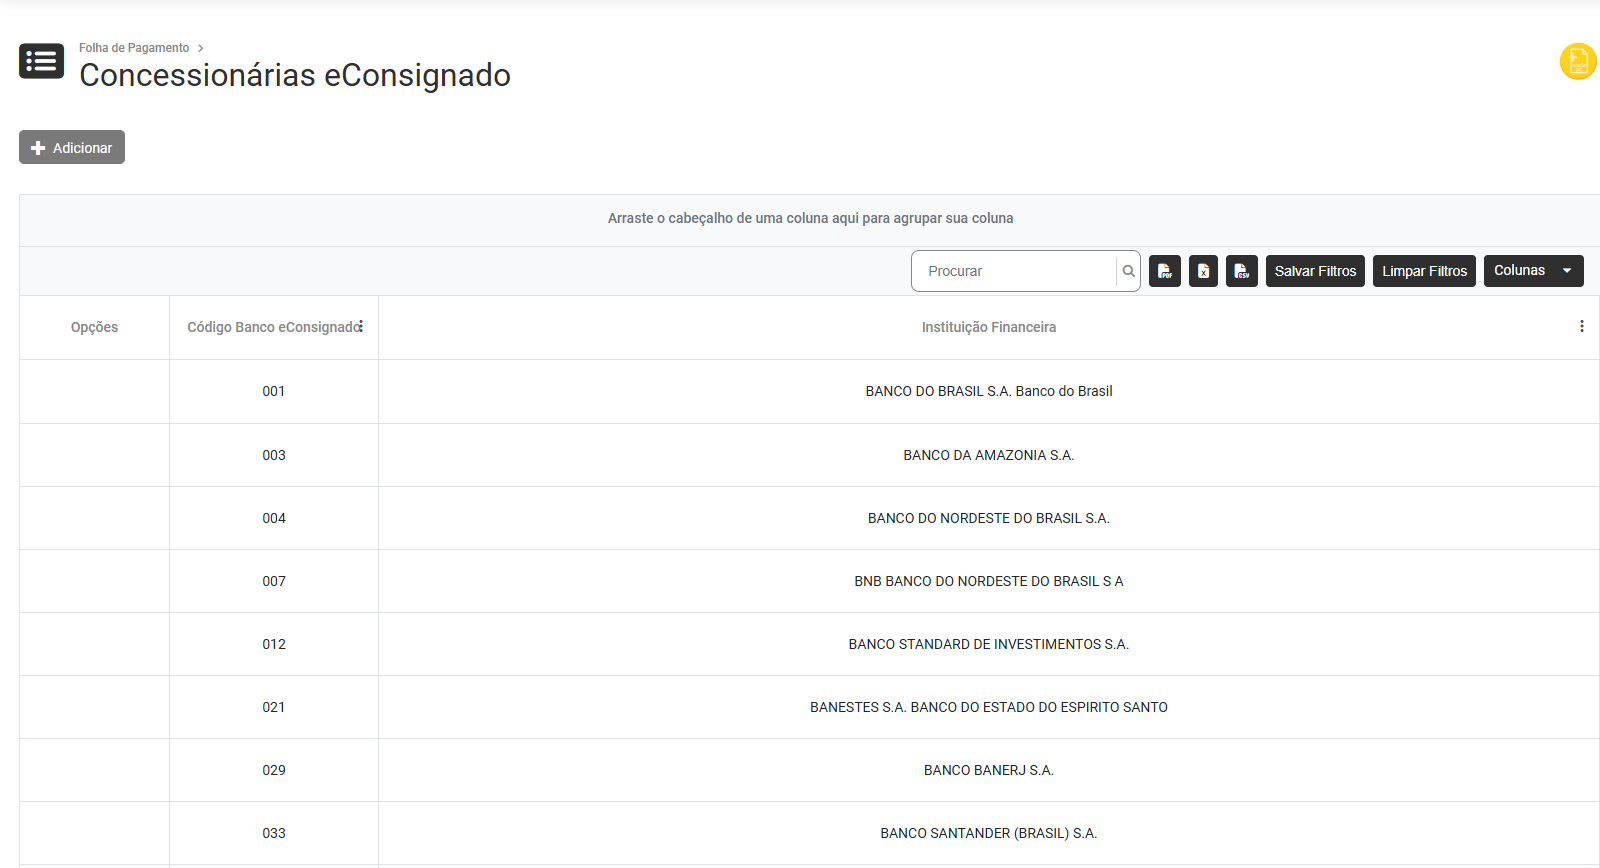Click the Opções column header
Viewport: 1600px width, 868px height.
pyautogui.click(x=94, y=327)
